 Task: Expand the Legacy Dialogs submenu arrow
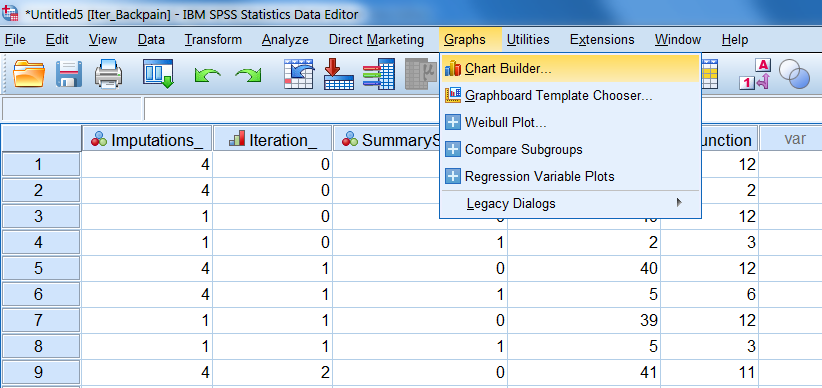pos(679,203)
